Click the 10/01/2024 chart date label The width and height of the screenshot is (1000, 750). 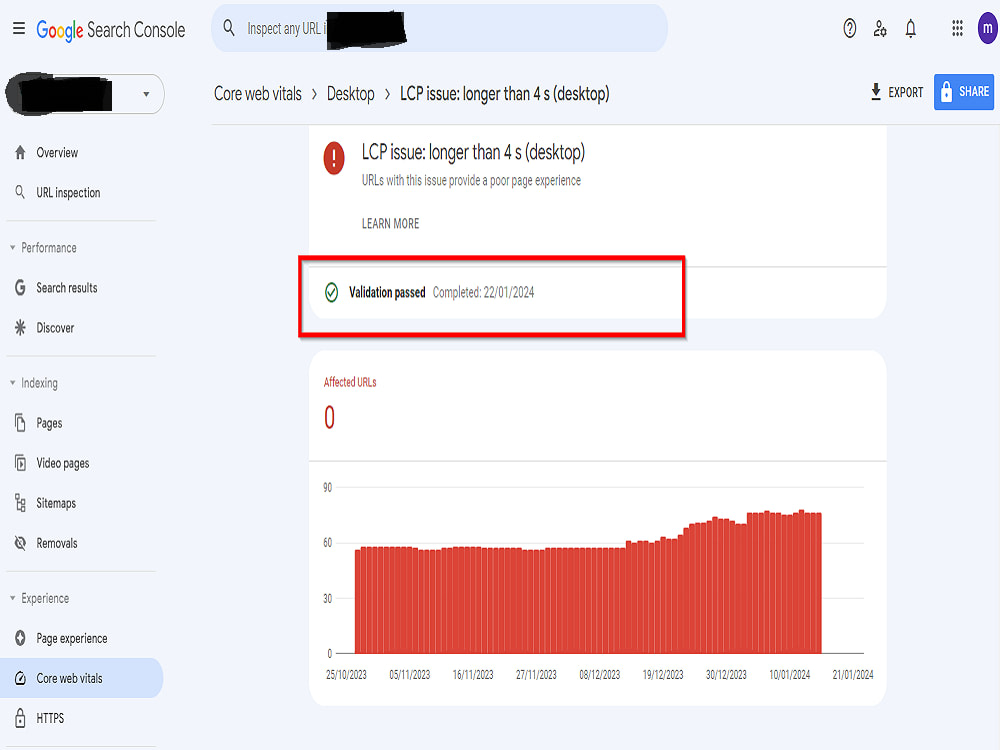790,675
